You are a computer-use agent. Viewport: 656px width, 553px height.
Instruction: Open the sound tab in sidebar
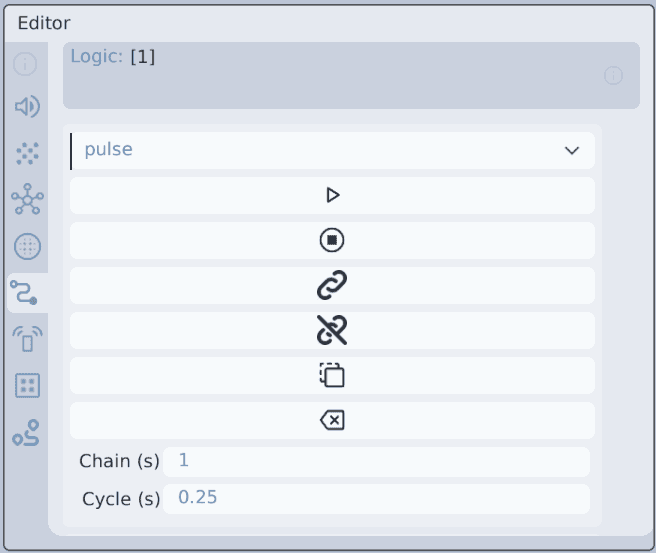tap(27, 106)
